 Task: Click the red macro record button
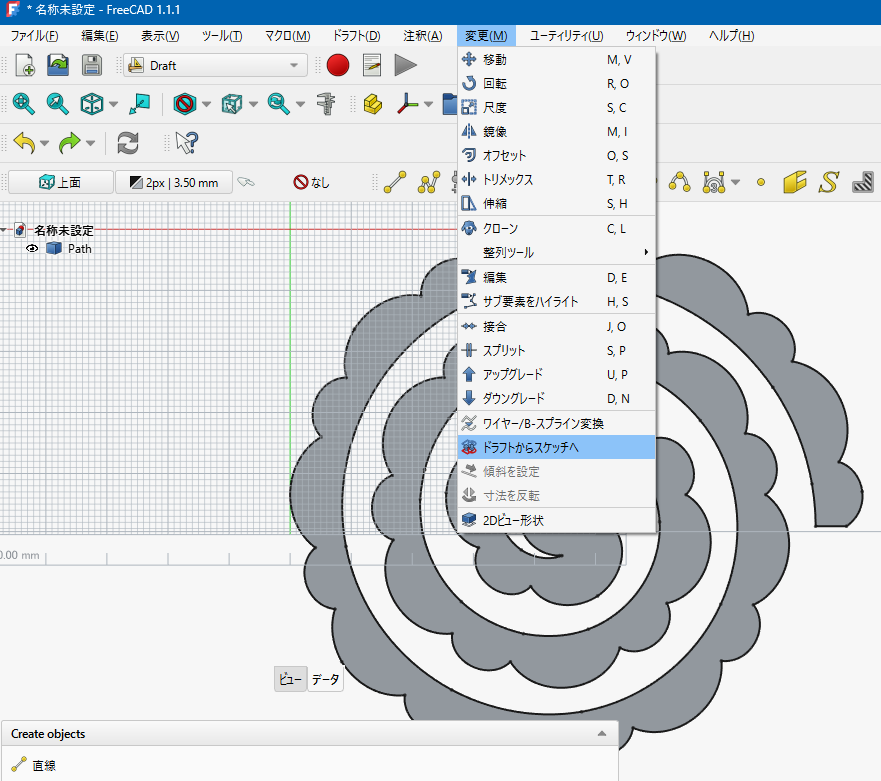click(338, 65)
